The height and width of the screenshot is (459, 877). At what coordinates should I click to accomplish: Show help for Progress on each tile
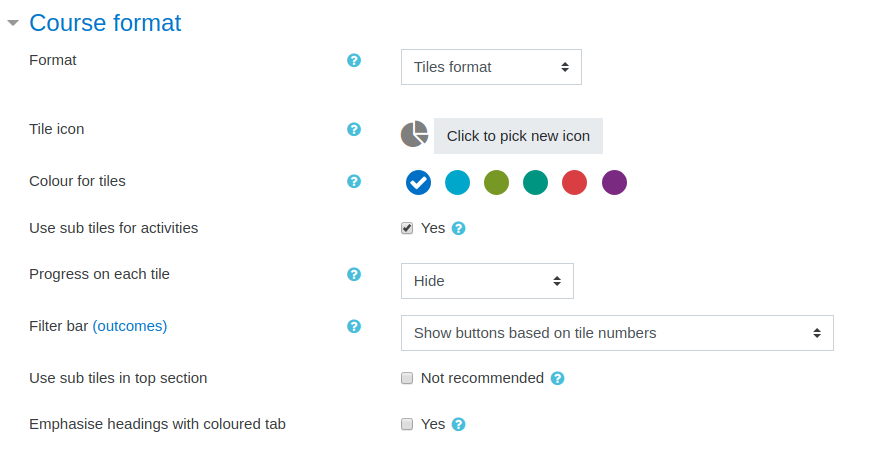[x=353, y=275]
